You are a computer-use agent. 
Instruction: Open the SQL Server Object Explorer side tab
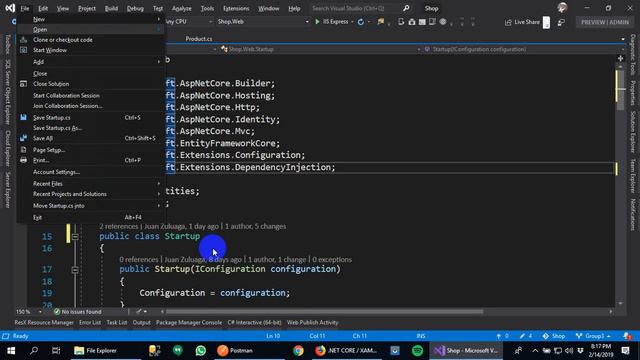pos(7,92)
